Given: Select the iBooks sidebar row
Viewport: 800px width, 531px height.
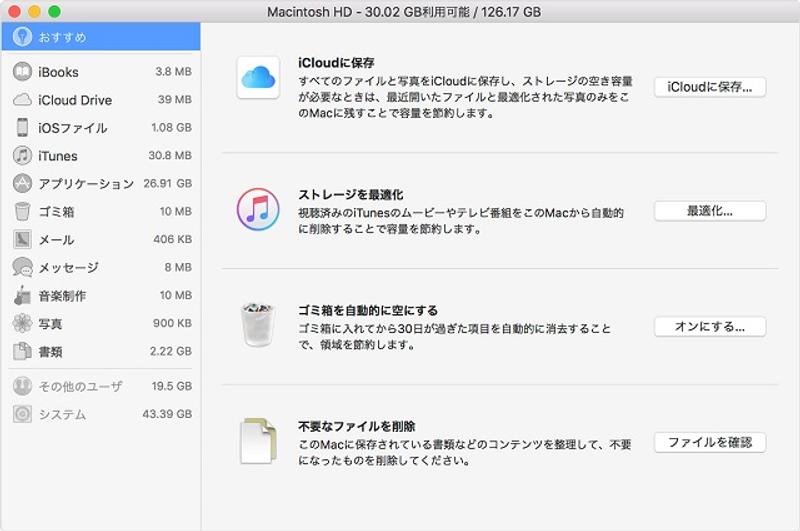Looking at the screenshot, I should [101, 72].
